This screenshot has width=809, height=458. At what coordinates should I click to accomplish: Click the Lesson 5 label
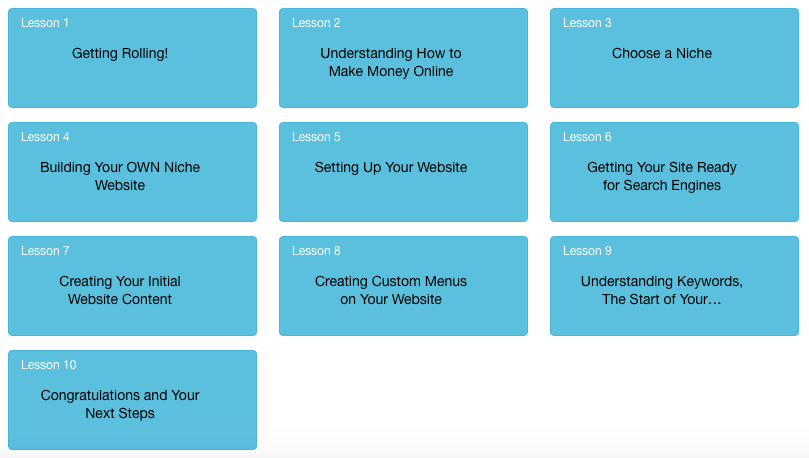pyautogui.click(x=316, y=137)
